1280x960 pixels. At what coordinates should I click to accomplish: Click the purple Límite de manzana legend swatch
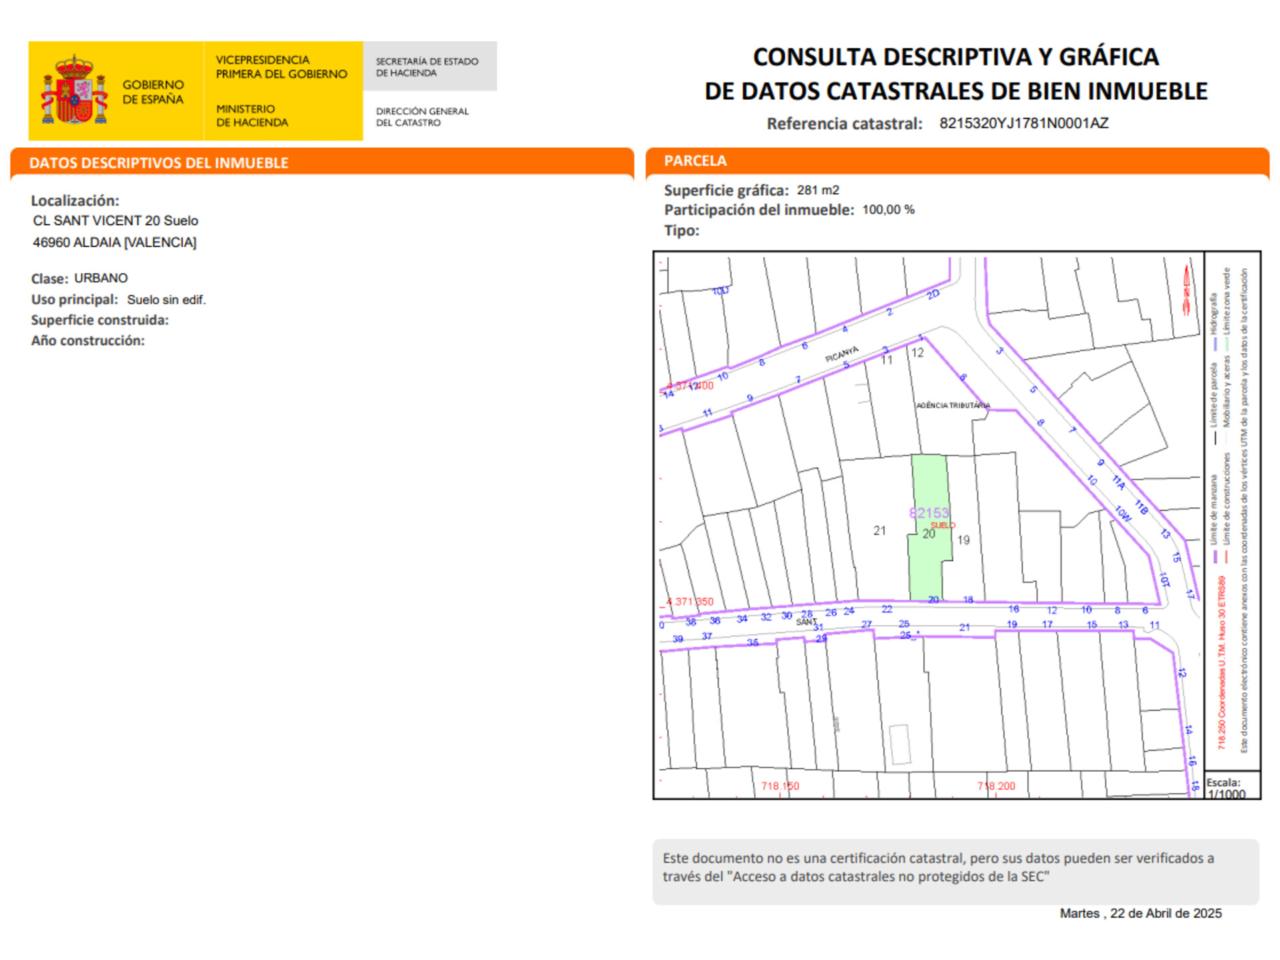pyautogui.click(x=1215, y=558)
